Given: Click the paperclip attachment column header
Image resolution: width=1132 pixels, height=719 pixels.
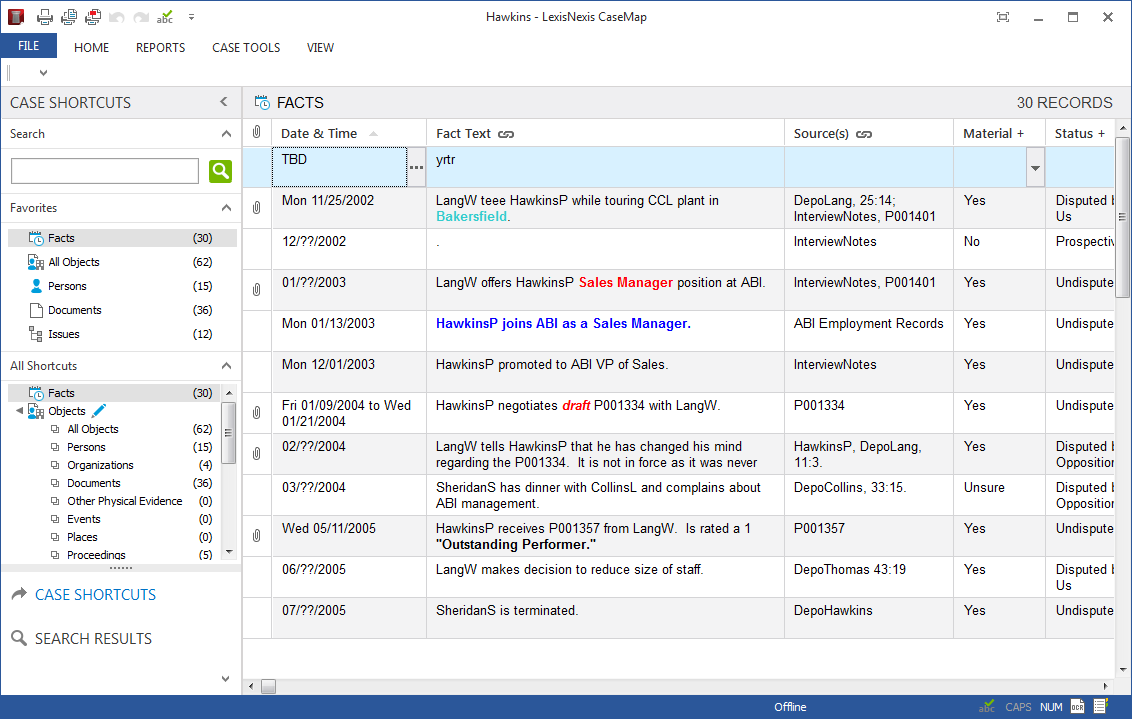Looking at the screenshot, I should tap(256, 132).
